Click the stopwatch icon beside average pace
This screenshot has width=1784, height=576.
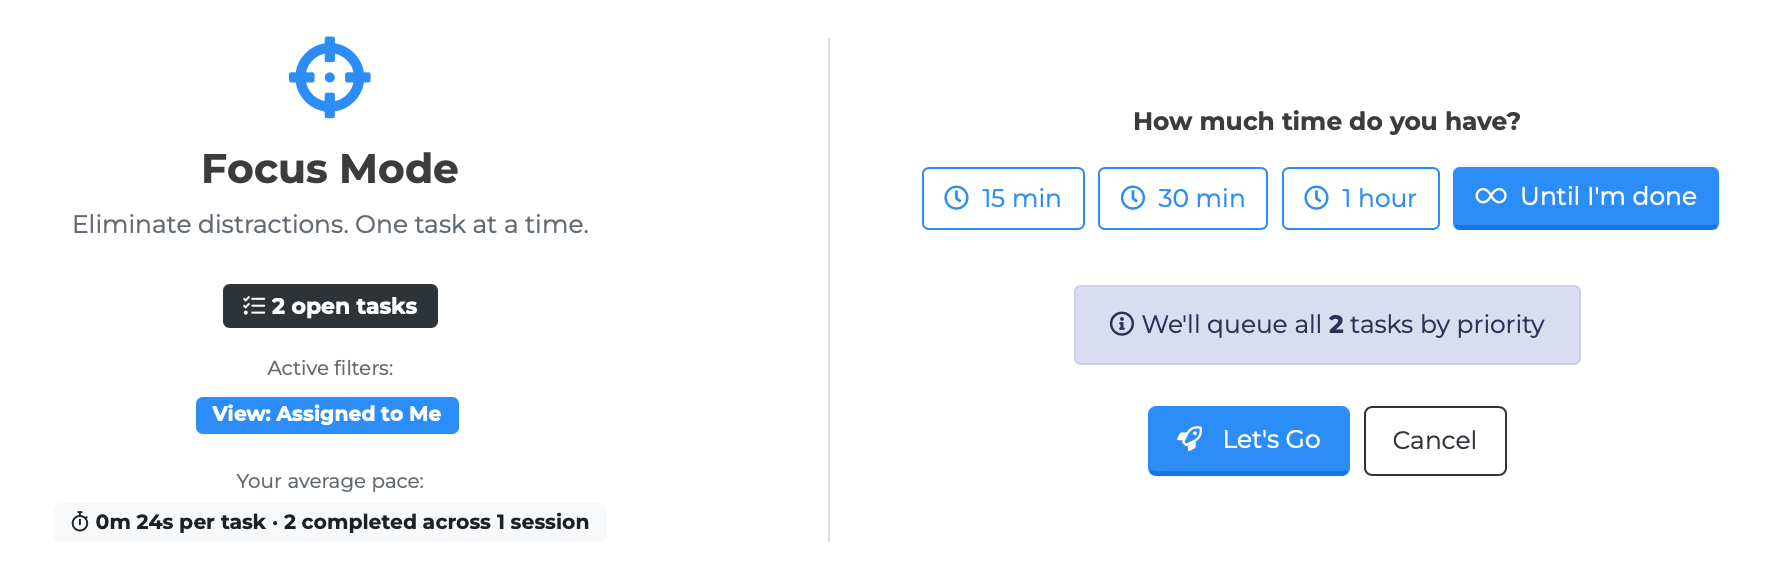(x=80, y=522)
